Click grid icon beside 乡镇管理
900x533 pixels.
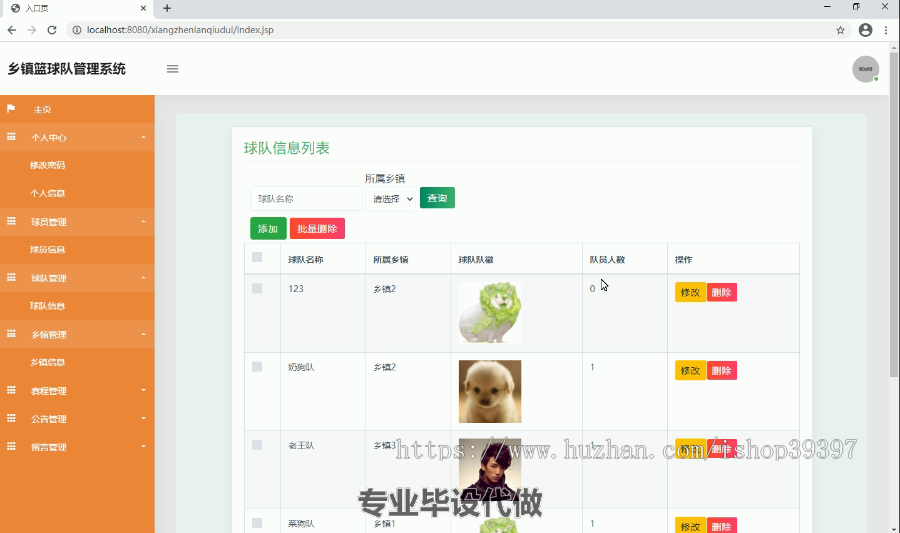[11, 333]
